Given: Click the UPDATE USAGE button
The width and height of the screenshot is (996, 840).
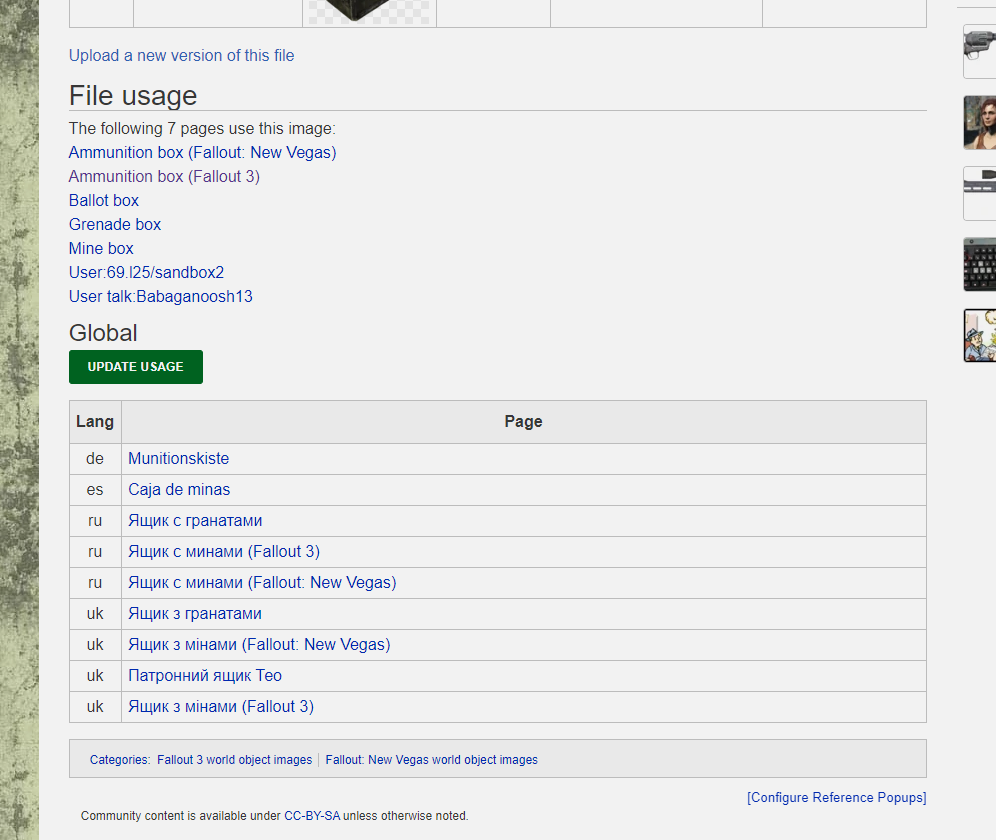Looking at the screenshot, I should [136, 367].
